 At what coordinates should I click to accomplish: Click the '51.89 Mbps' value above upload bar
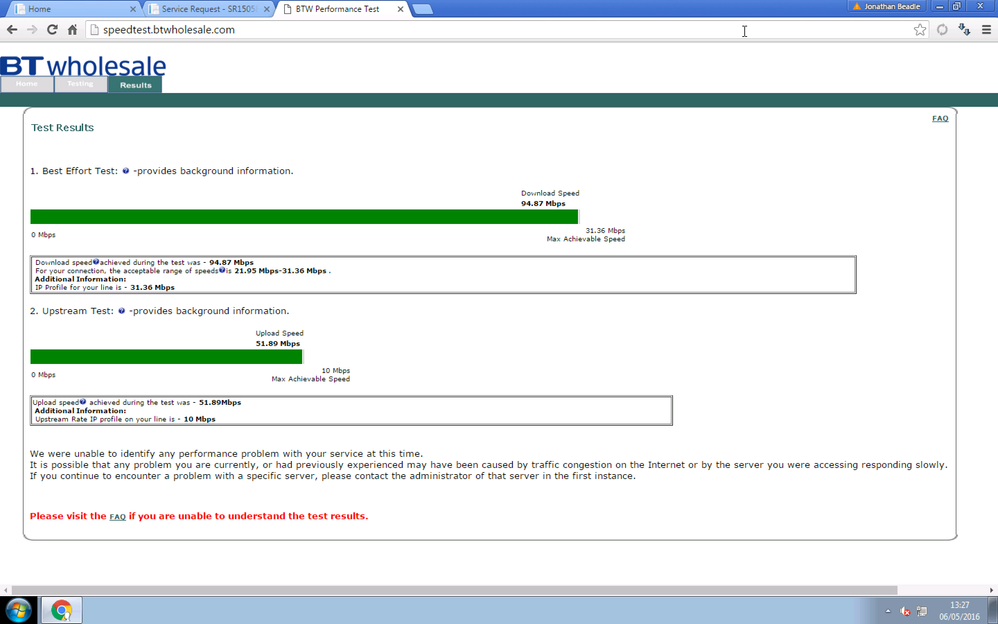pyautogui.click(x=278, y=344)
